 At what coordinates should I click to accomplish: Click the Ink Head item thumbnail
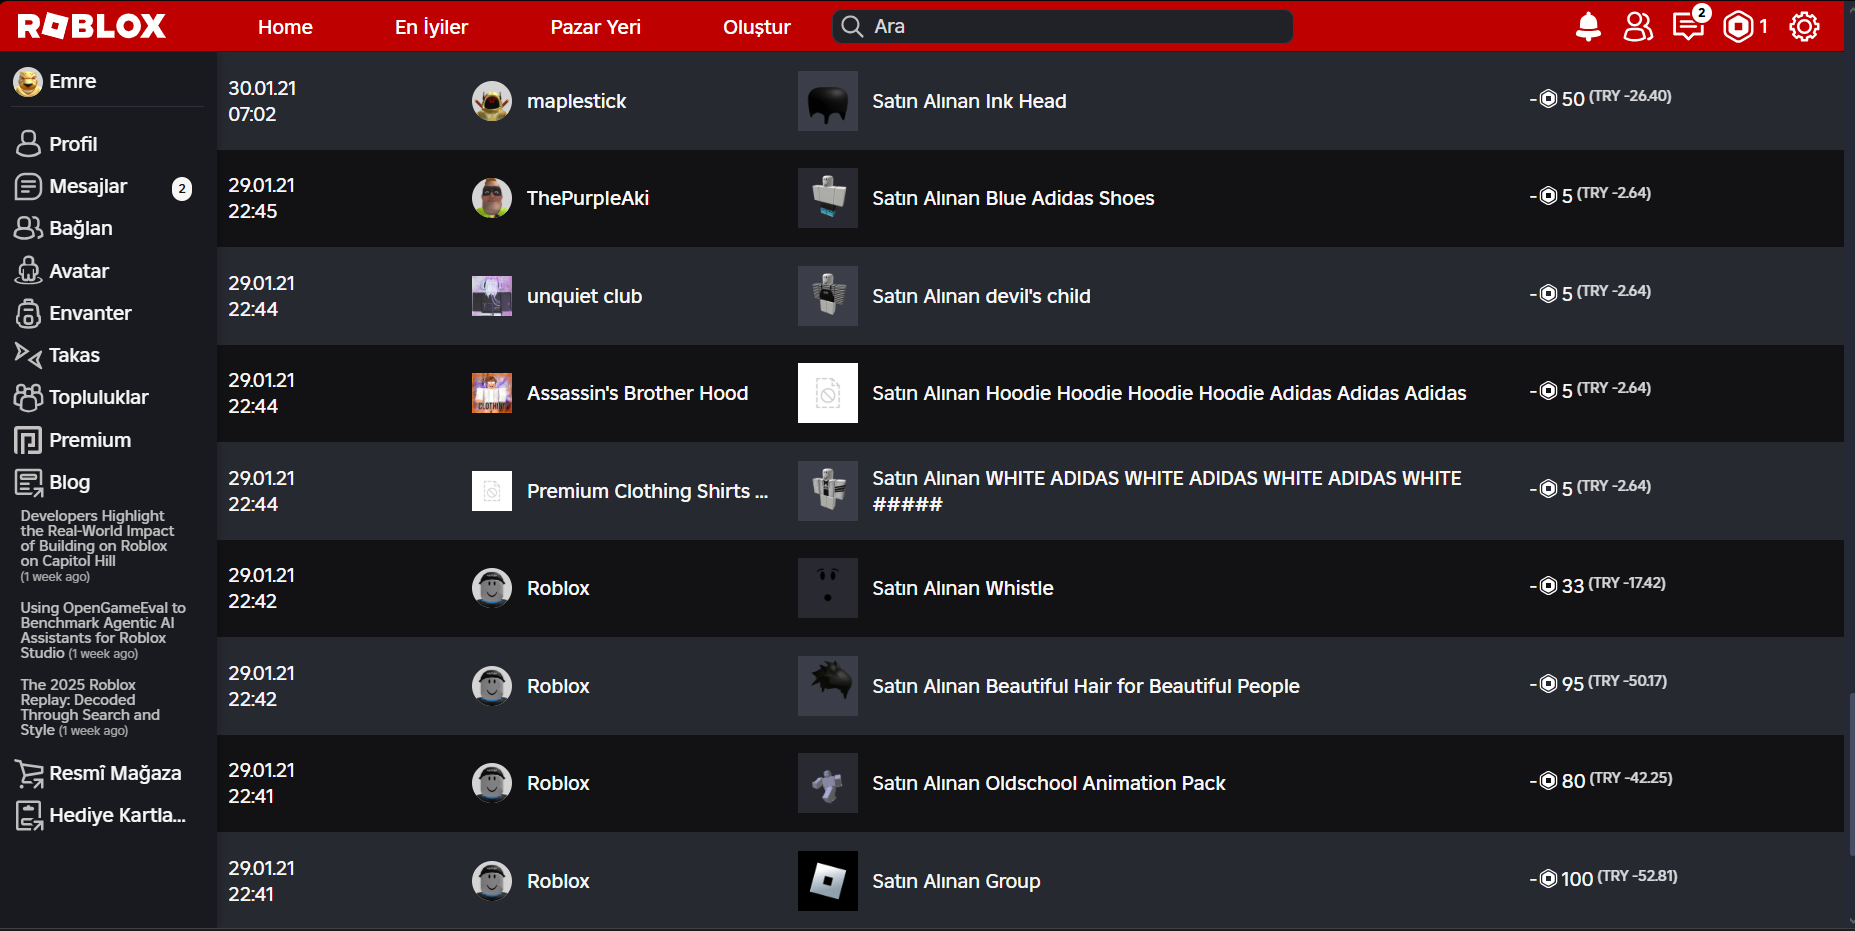coord(828,101)
